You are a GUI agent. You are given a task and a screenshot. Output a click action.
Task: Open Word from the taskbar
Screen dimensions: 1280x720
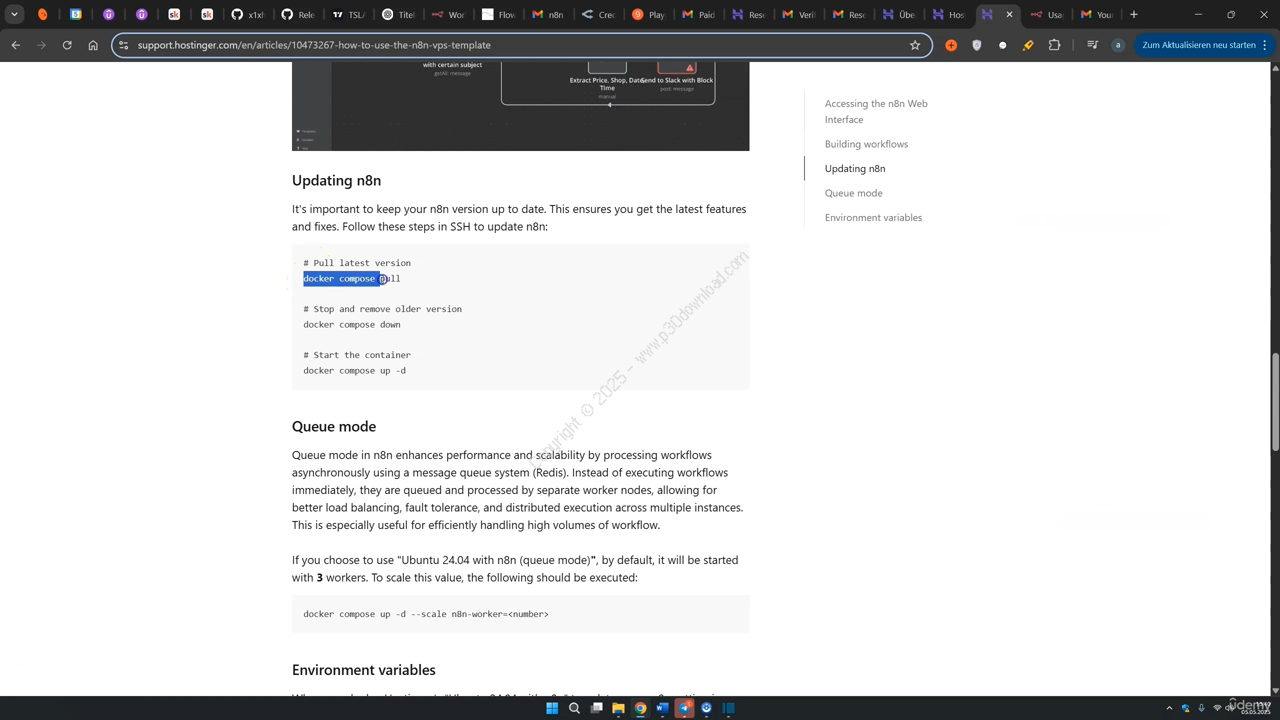662,708
